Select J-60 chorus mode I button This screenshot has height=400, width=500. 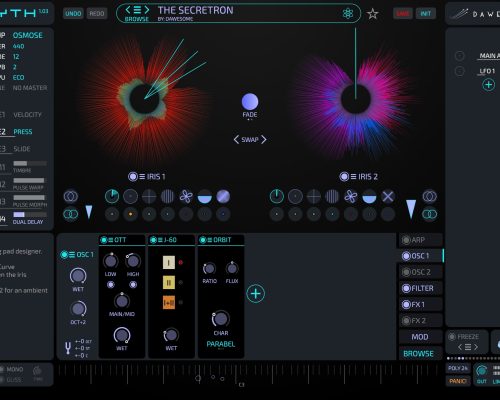[169, 263]
